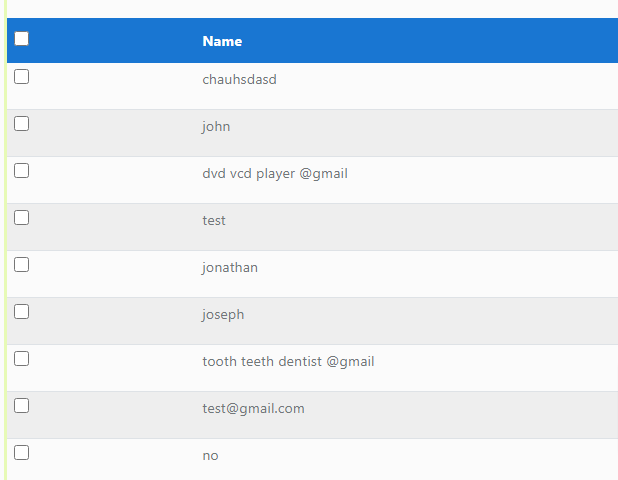Click the Name column header
Screen dimensions: 618x480
coord(222,41)
